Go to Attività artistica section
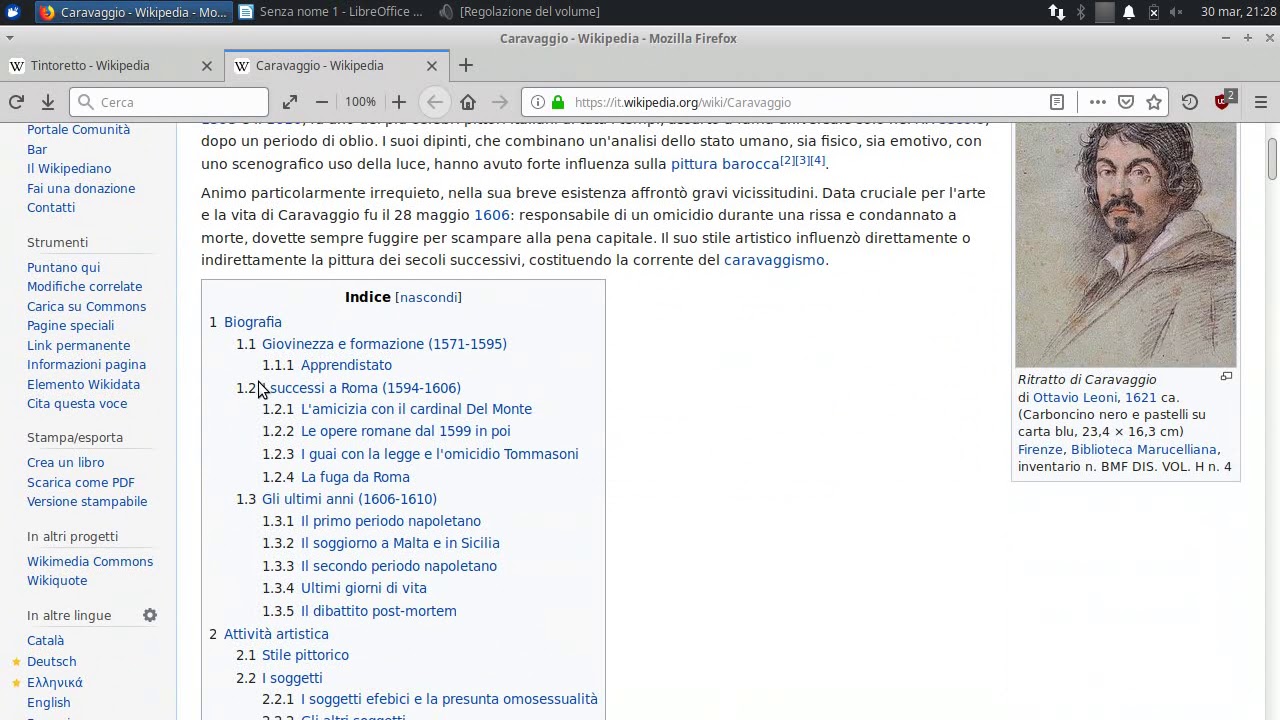This screenshot has width=1280, height=720. pyautogui.click(x=276, y=634)
